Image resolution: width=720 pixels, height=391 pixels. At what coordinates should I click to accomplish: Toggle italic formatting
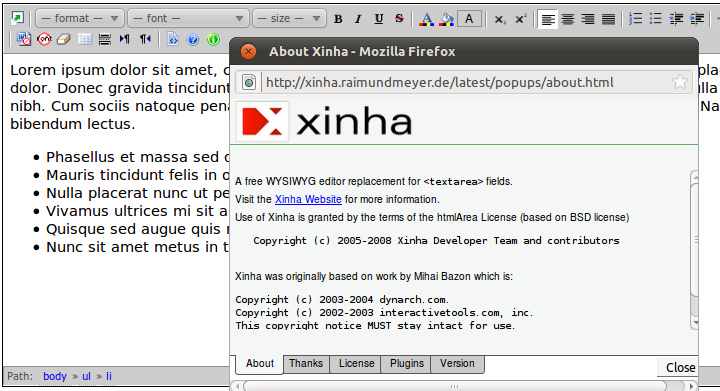pos(358,19)
